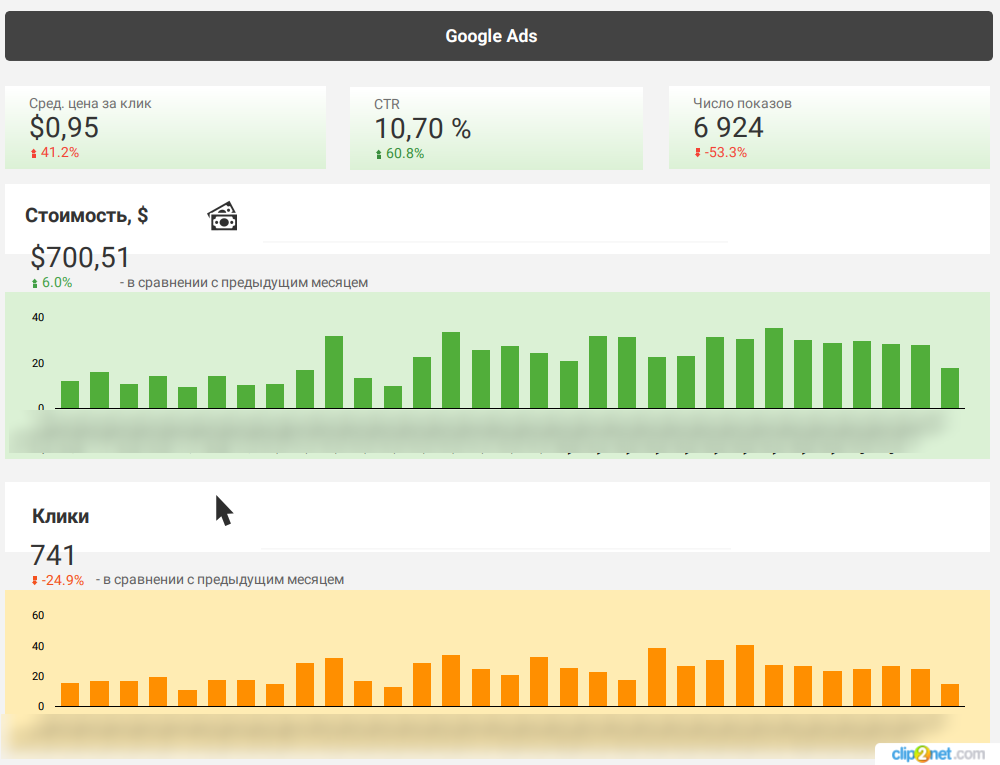Click the red down arrow beside -24.9%
Screen dimensions: 1000x765
coord(35,580)
